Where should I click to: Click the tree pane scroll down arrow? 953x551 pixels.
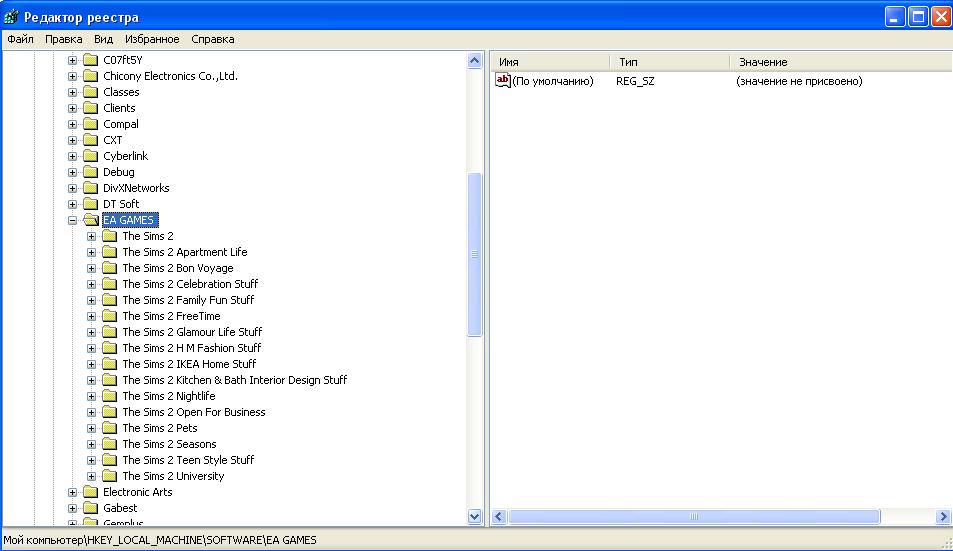475,516
